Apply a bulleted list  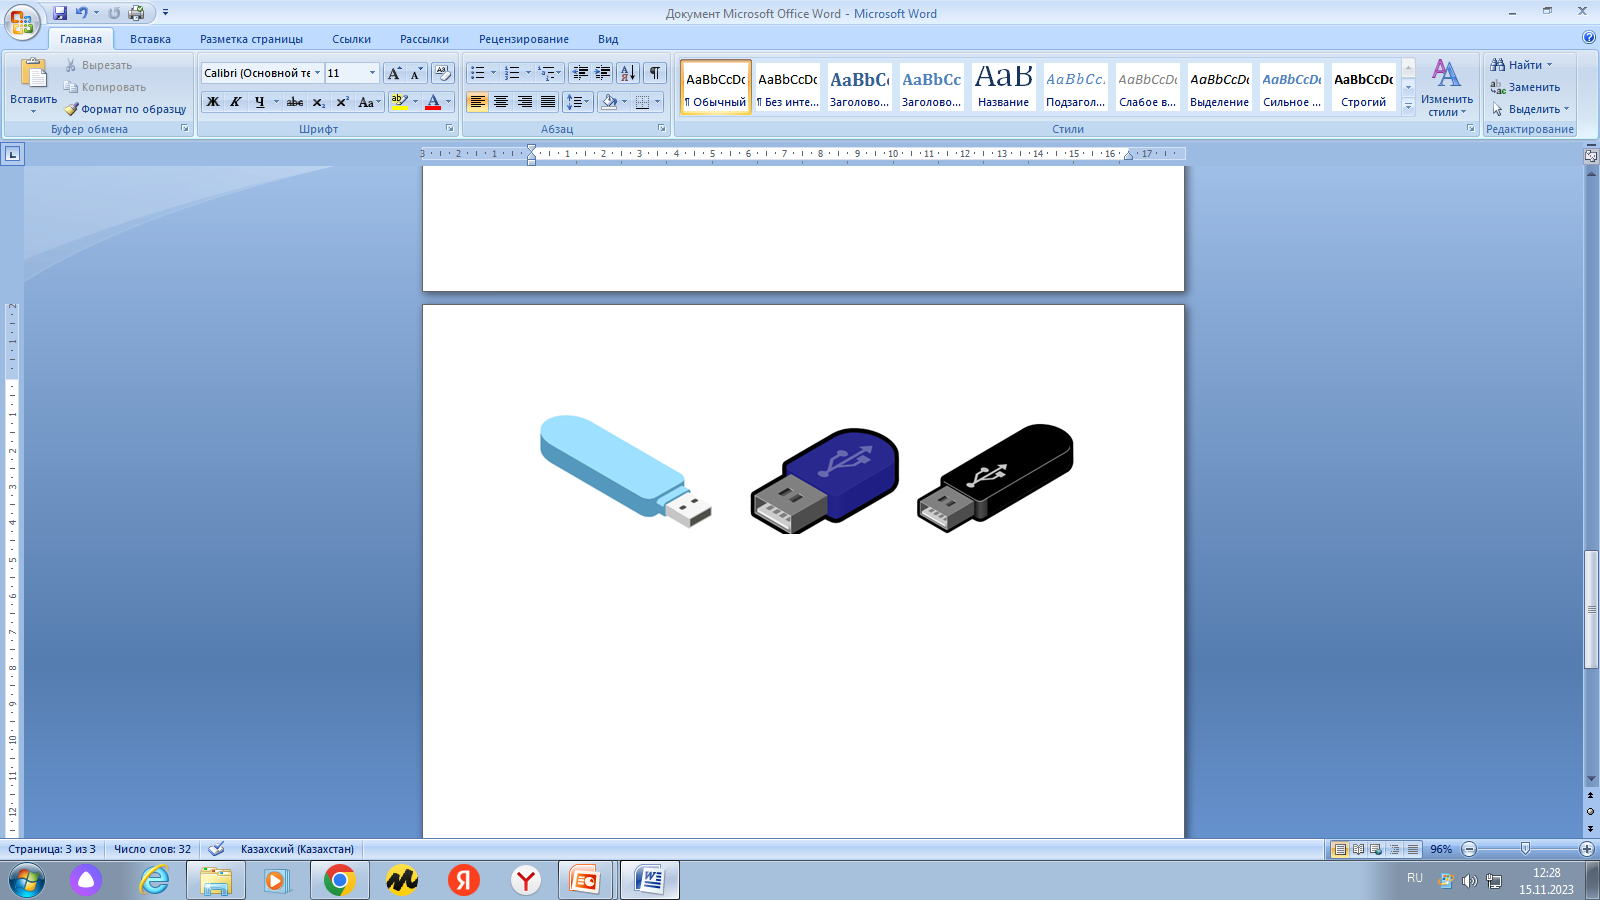478,73
